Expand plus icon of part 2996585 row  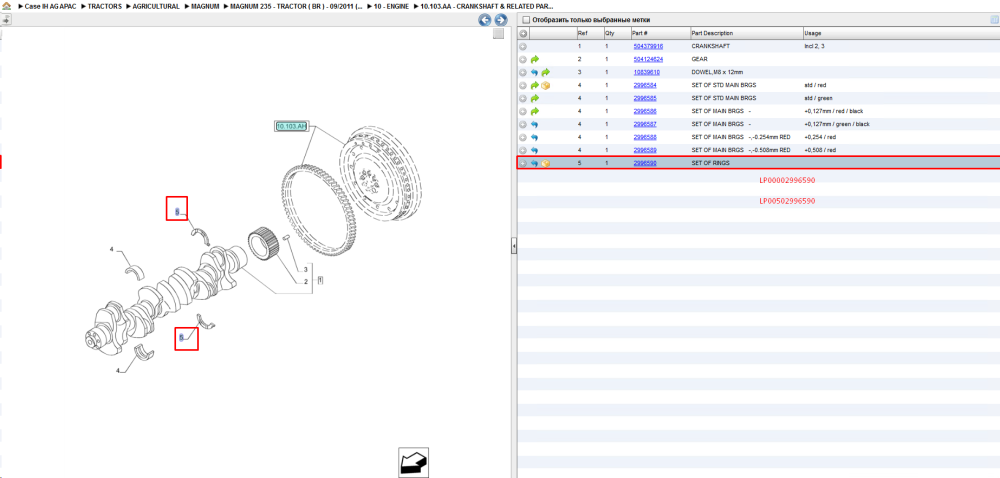(x=523, y=99)
